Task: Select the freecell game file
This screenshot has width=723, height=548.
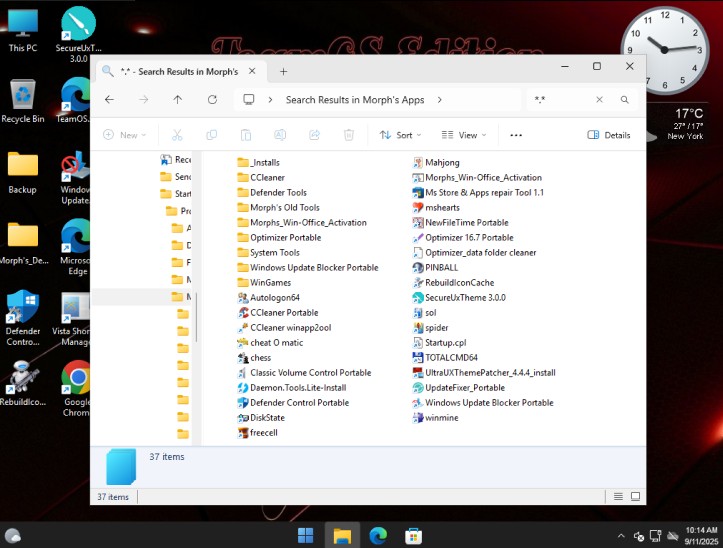Action: click(x=257, y=433)
